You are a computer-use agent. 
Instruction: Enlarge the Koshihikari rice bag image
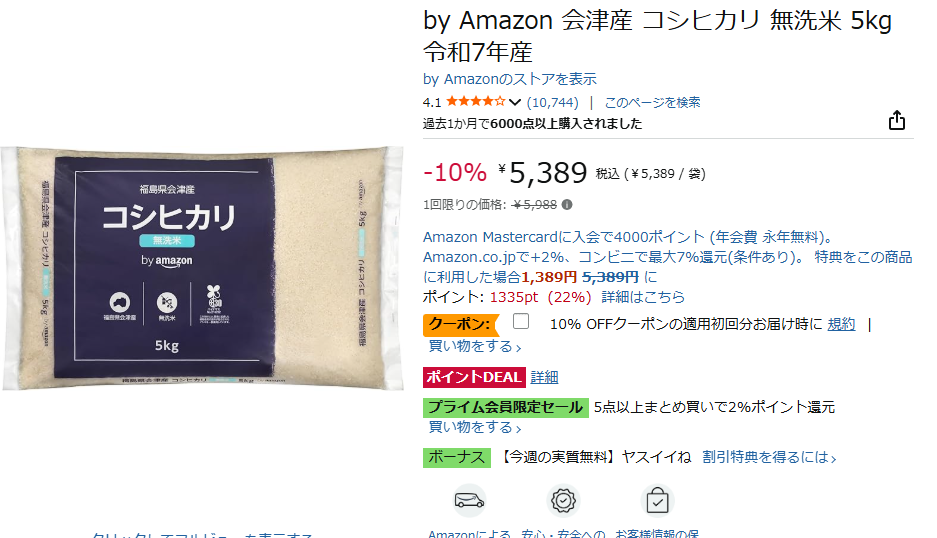203,268
